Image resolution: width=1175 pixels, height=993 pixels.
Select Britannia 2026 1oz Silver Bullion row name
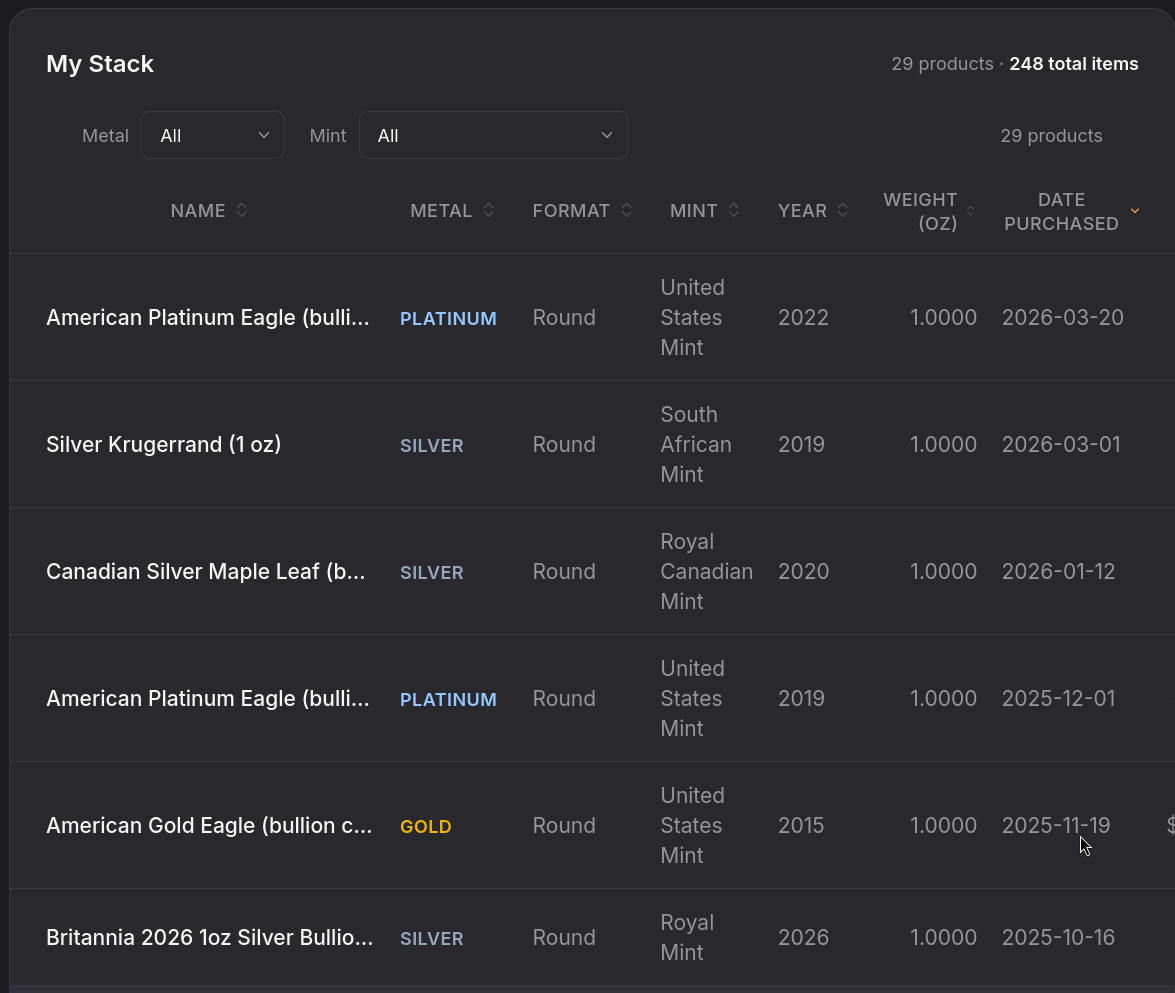[210, 938]
